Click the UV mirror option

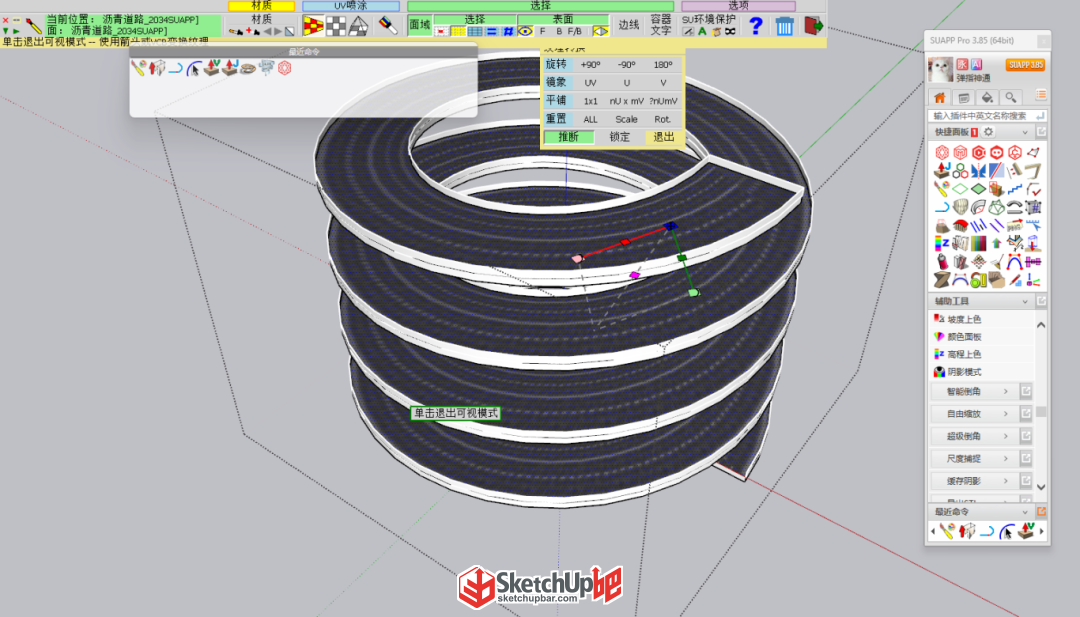pyautogui.click(x=590, y=83)
